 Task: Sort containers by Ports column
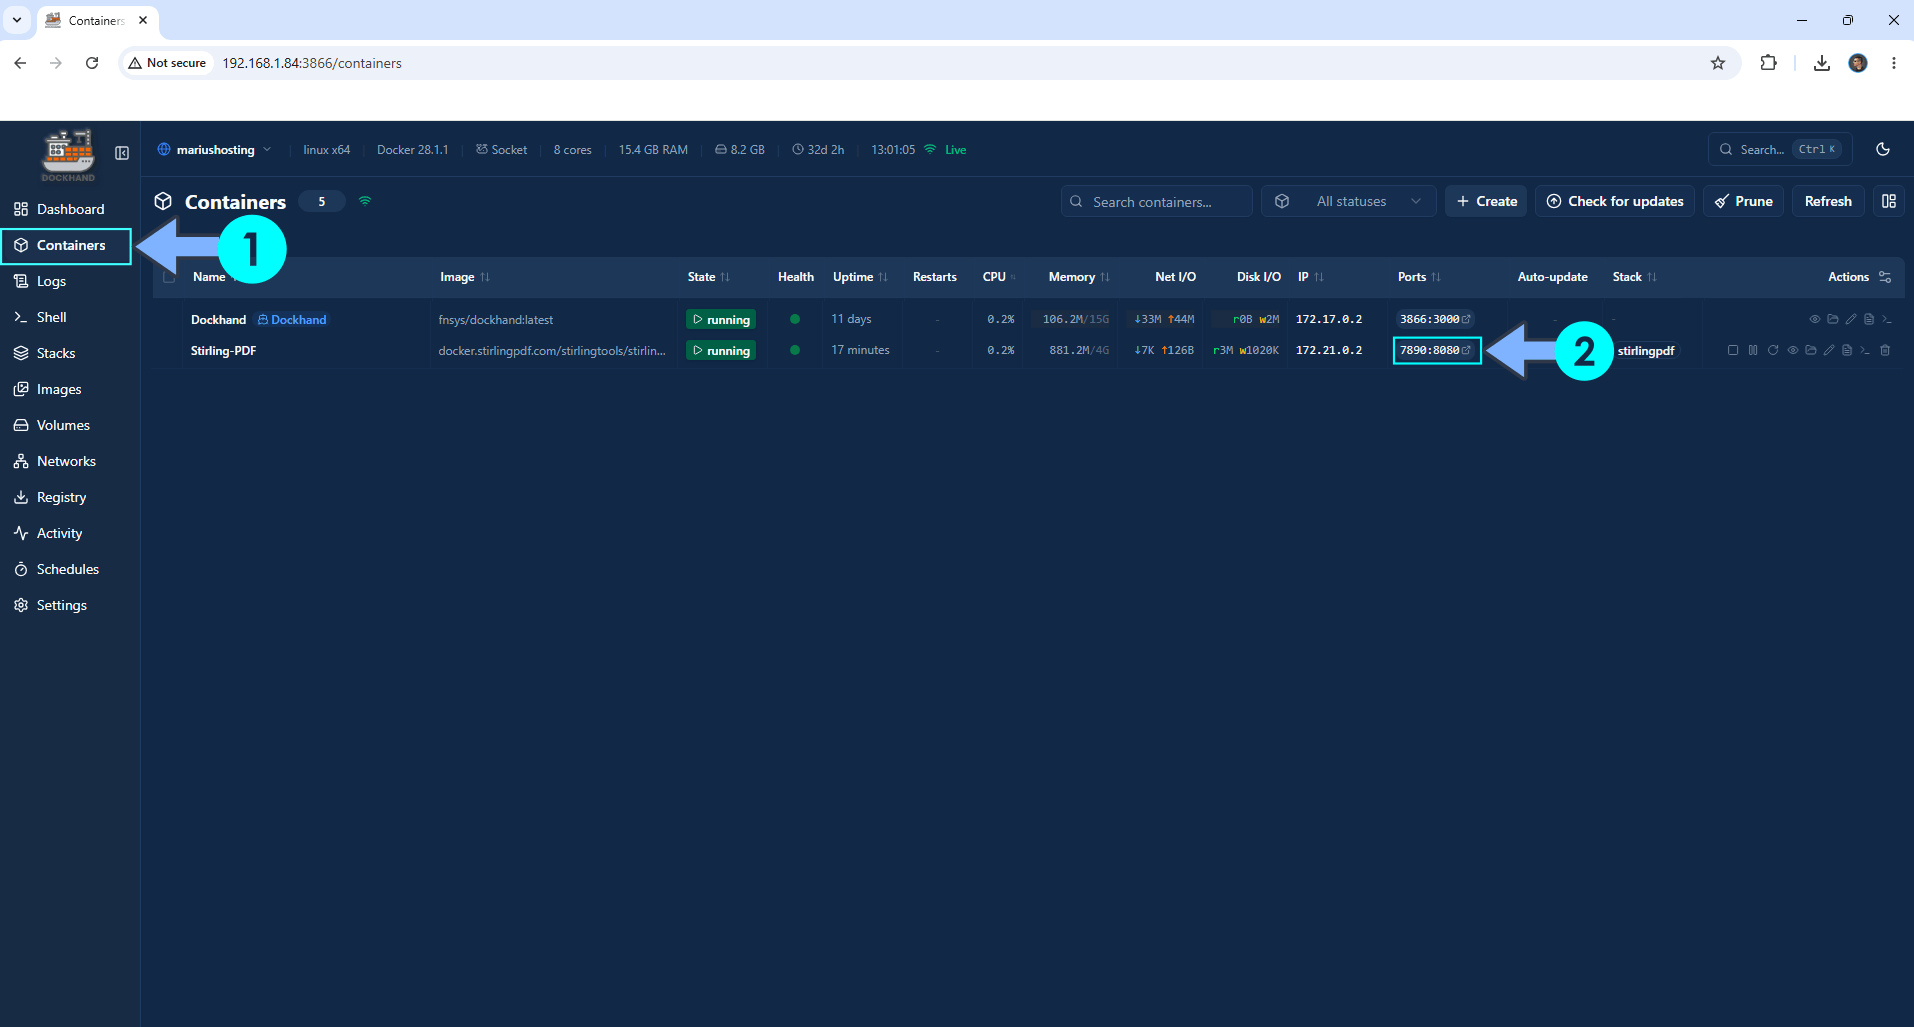click(x=1419, y=277)
